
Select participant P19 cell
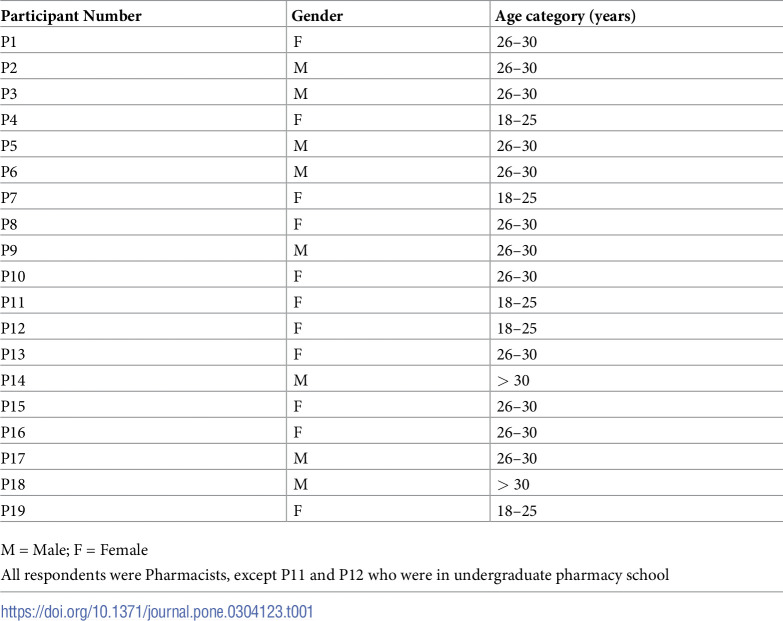tap(13, 511)
